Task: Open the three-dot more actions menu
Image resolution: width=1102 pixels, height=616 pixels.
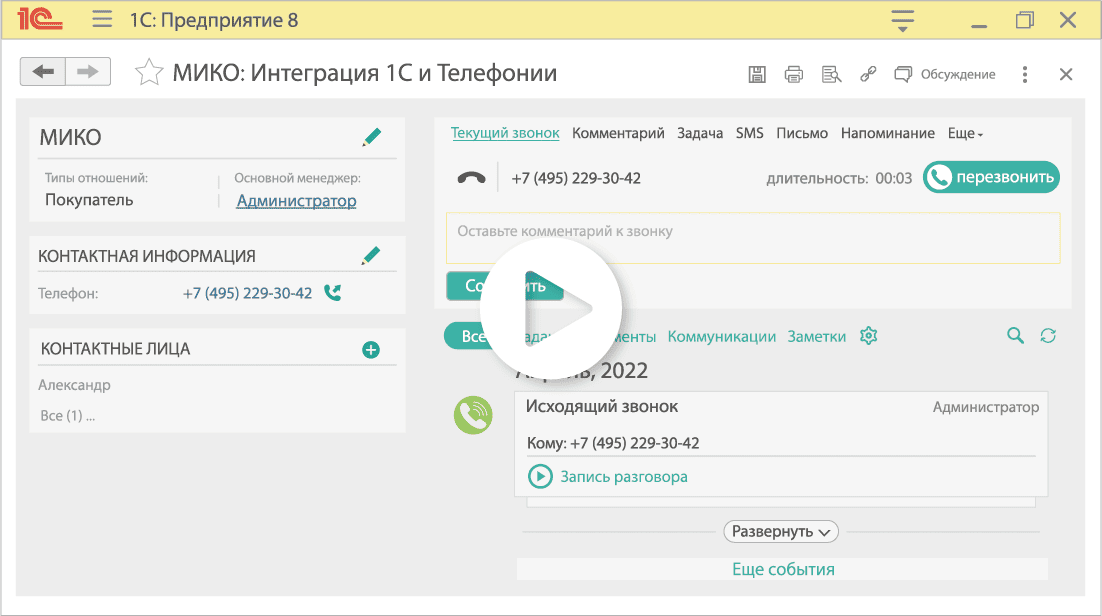Action: (1024, 73)
